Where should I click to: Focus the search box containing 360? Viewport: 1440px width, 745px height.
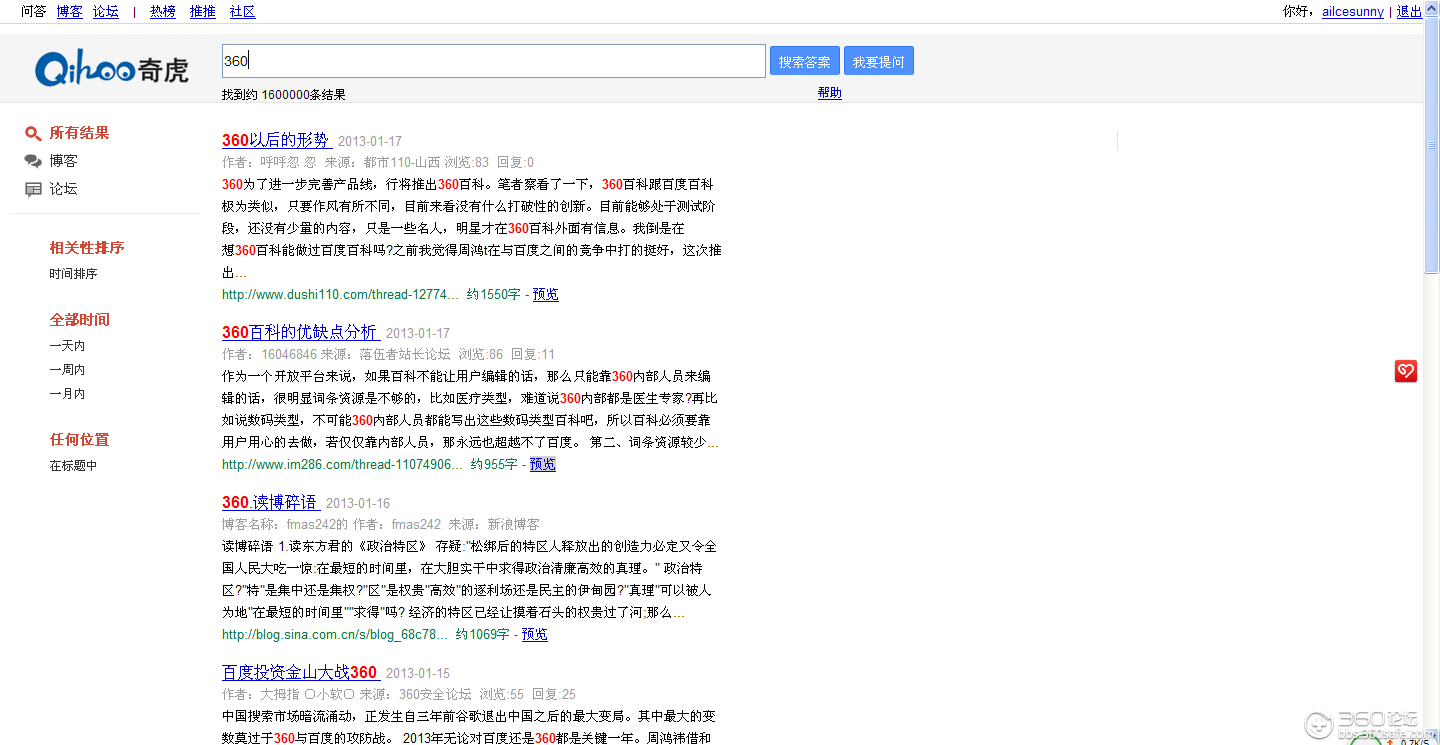(494, 61)
